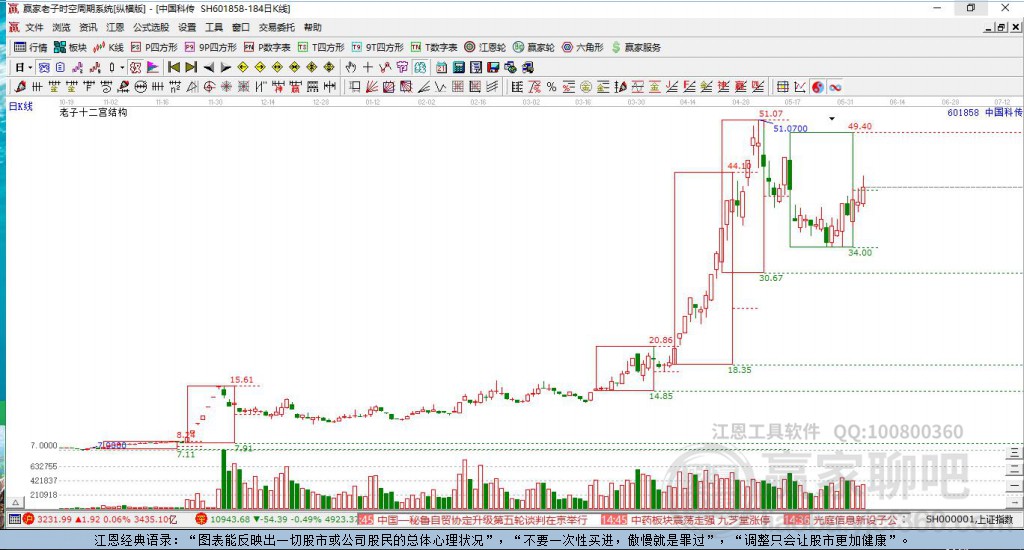This screenshot has height=550, width=1024.
Task: Open the T四方形 tool
Action: [321, 47]
